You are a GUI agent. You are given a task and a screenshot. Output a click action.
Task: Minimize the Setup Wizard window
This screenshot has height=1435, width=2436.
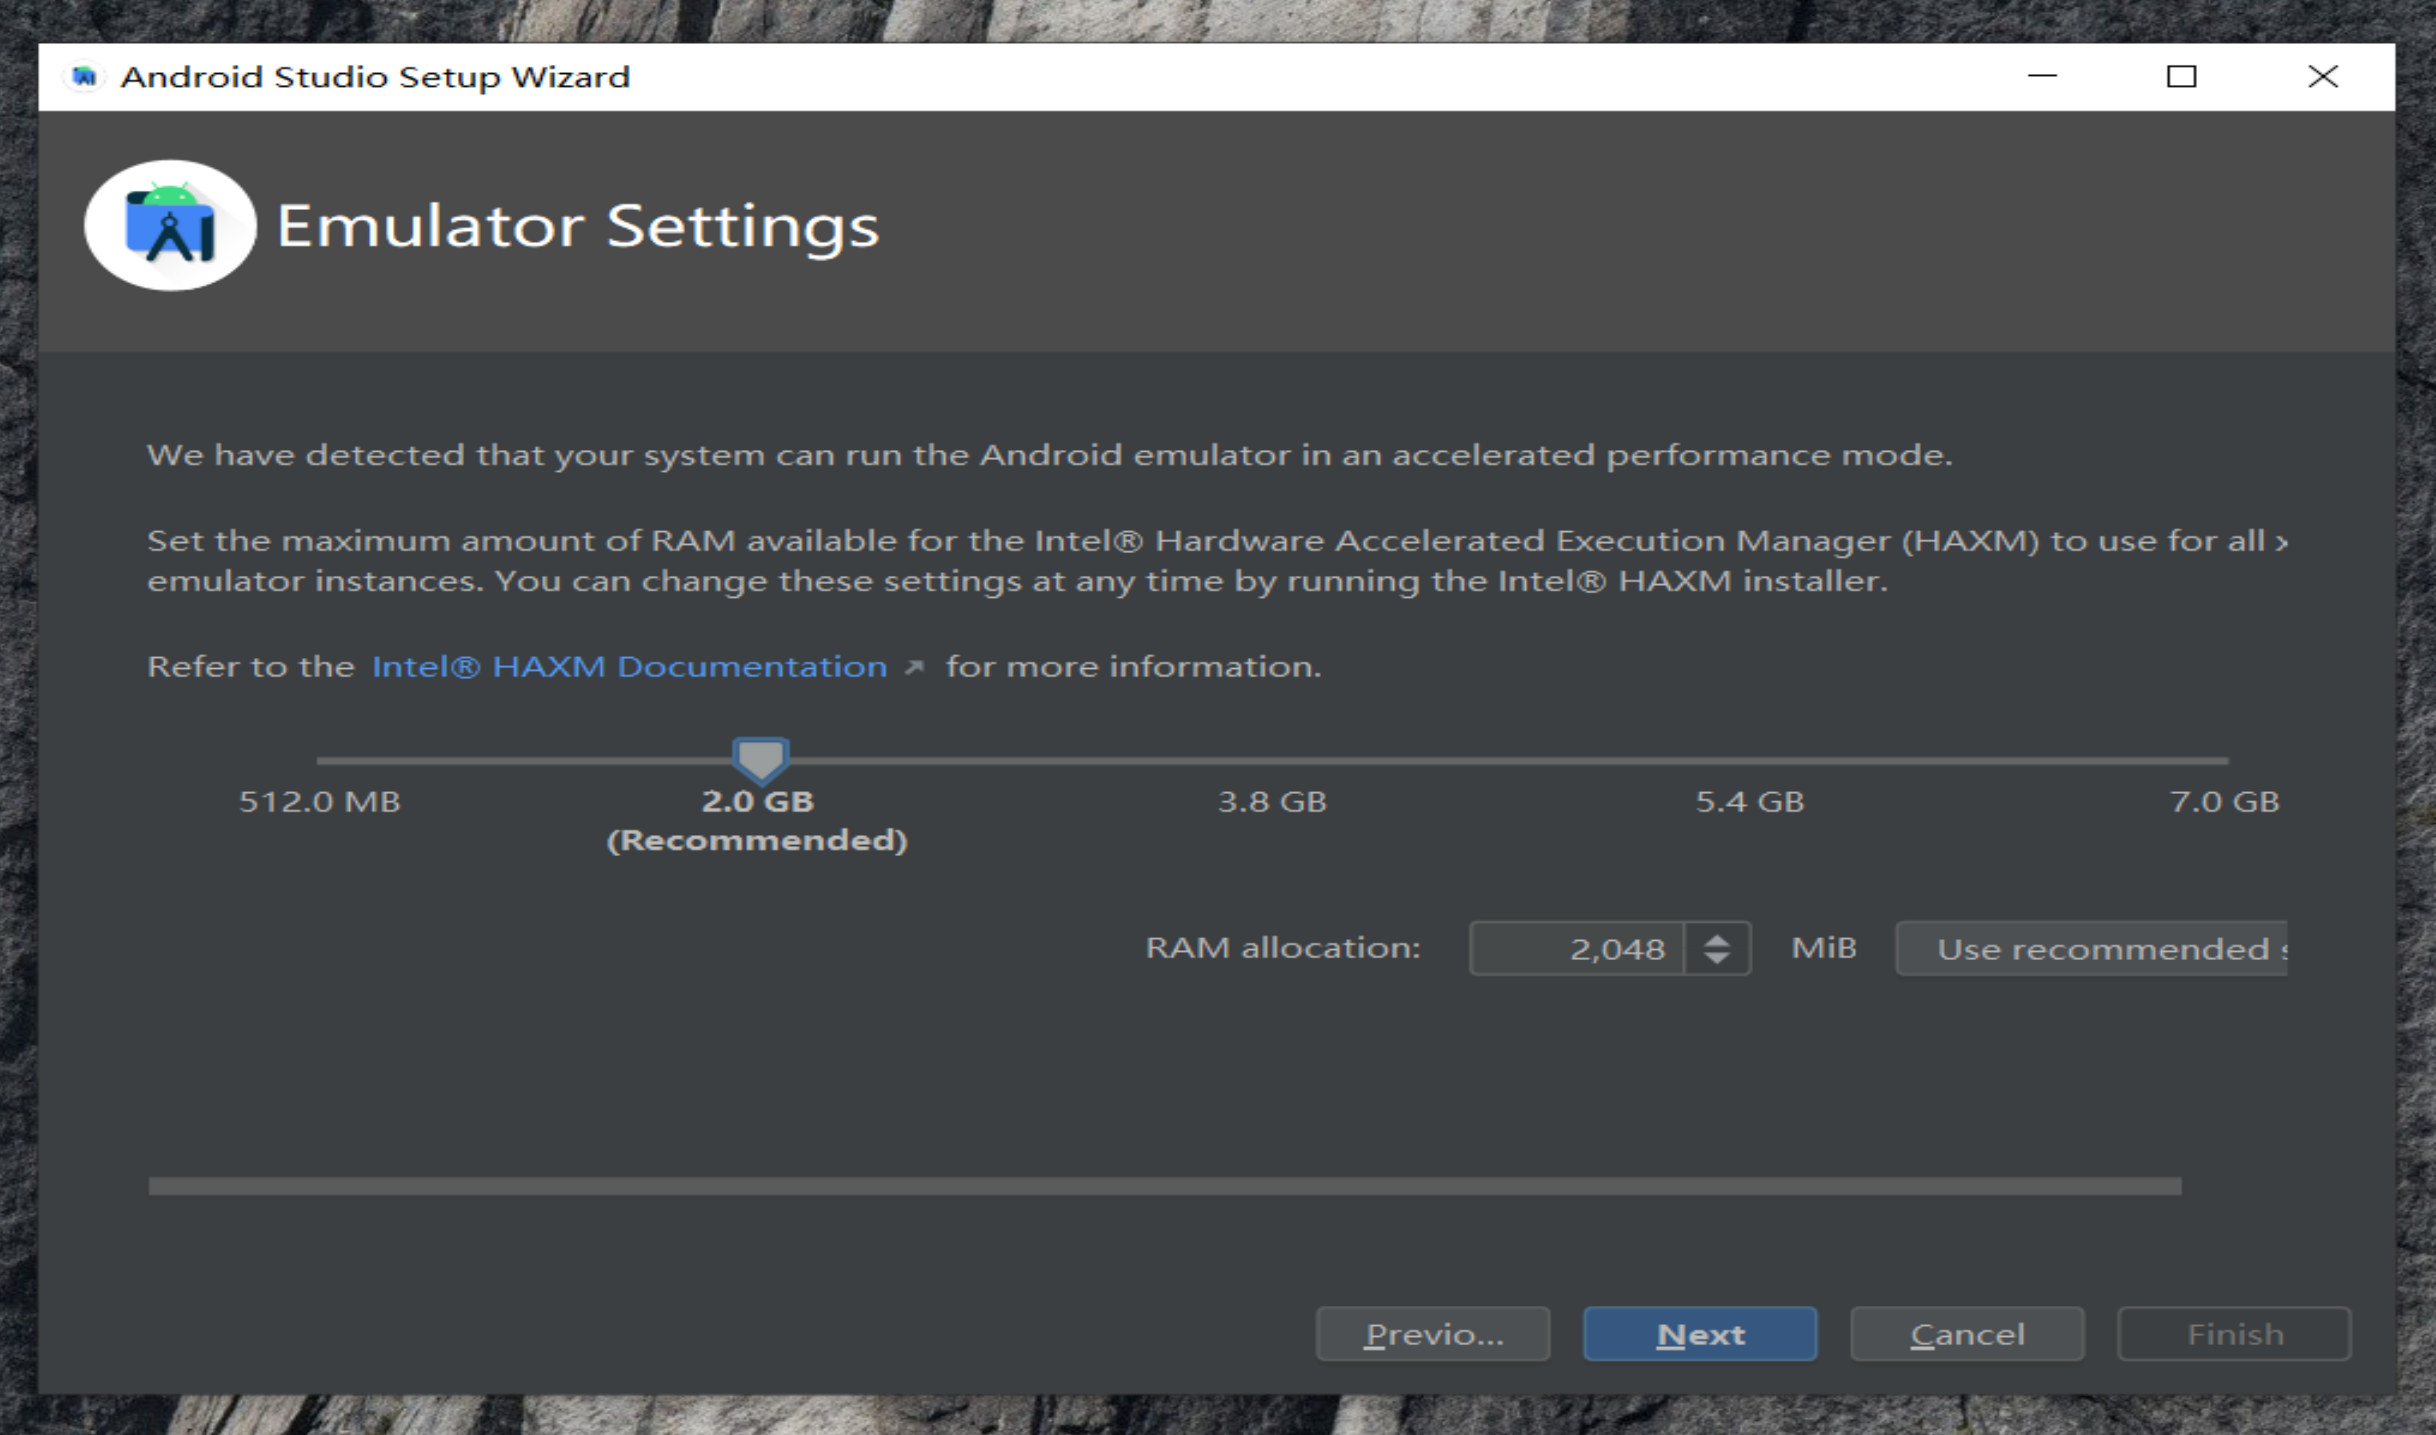point(2042,77)
